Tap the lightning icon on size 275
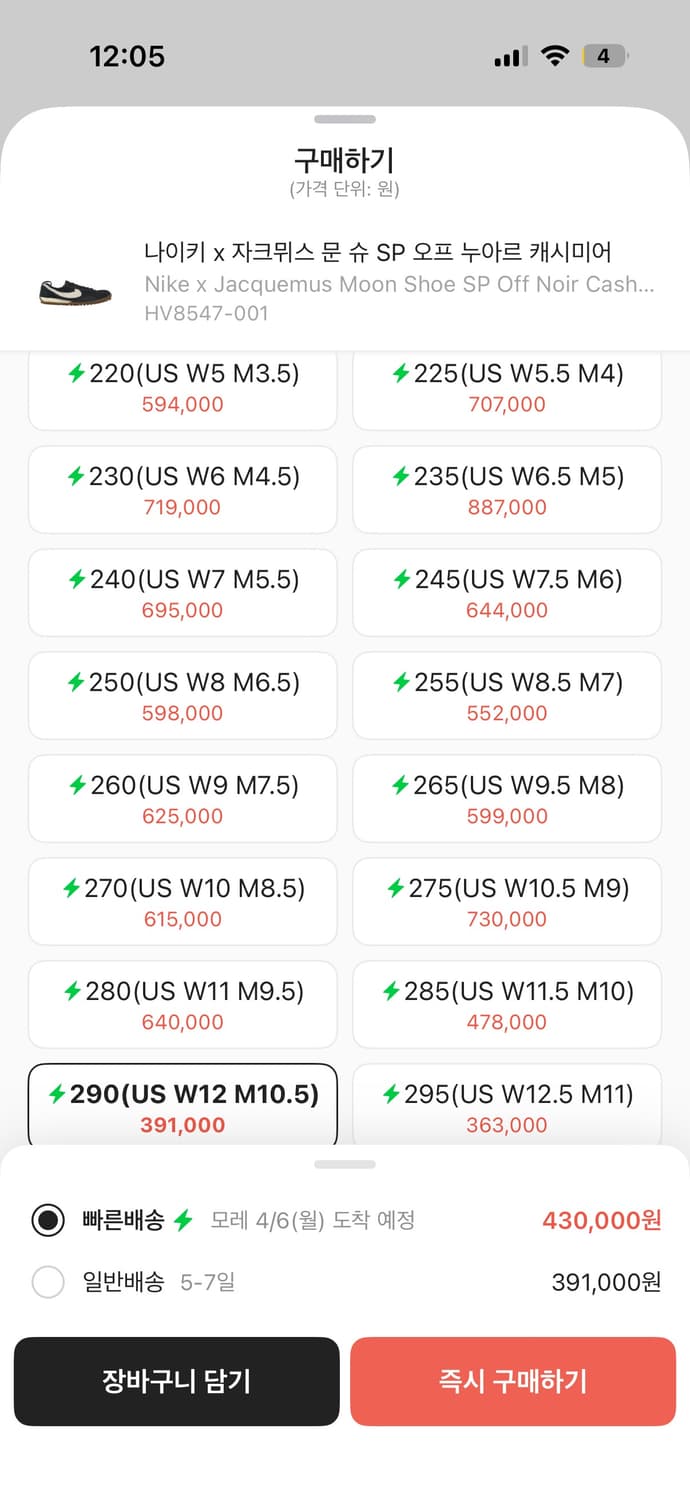The image size is (690, 1500). click(x=396, y=888)
